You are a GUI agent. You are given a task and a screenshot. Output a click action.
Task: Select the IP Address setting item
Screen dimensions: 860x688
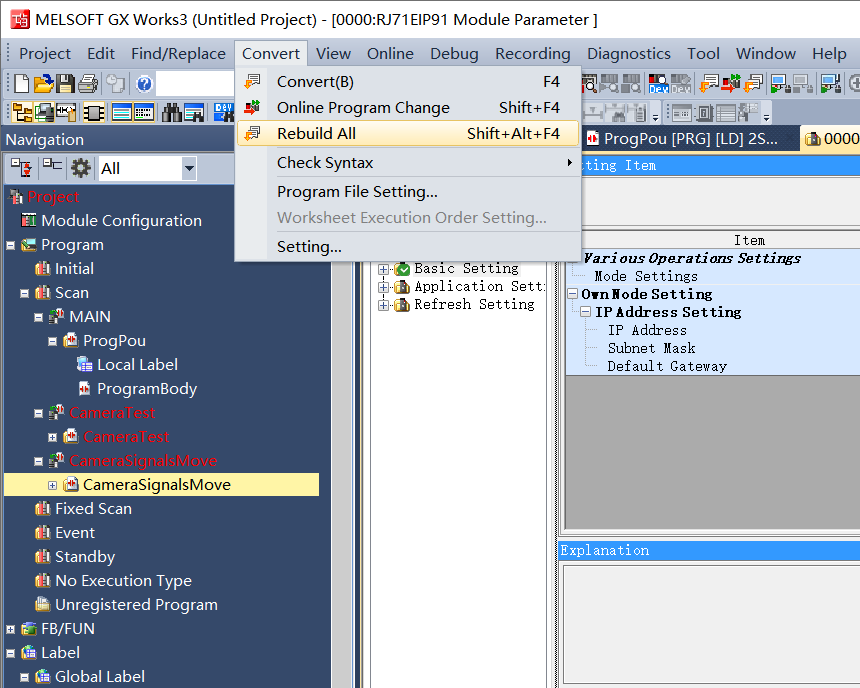click(x=647, y=330)
